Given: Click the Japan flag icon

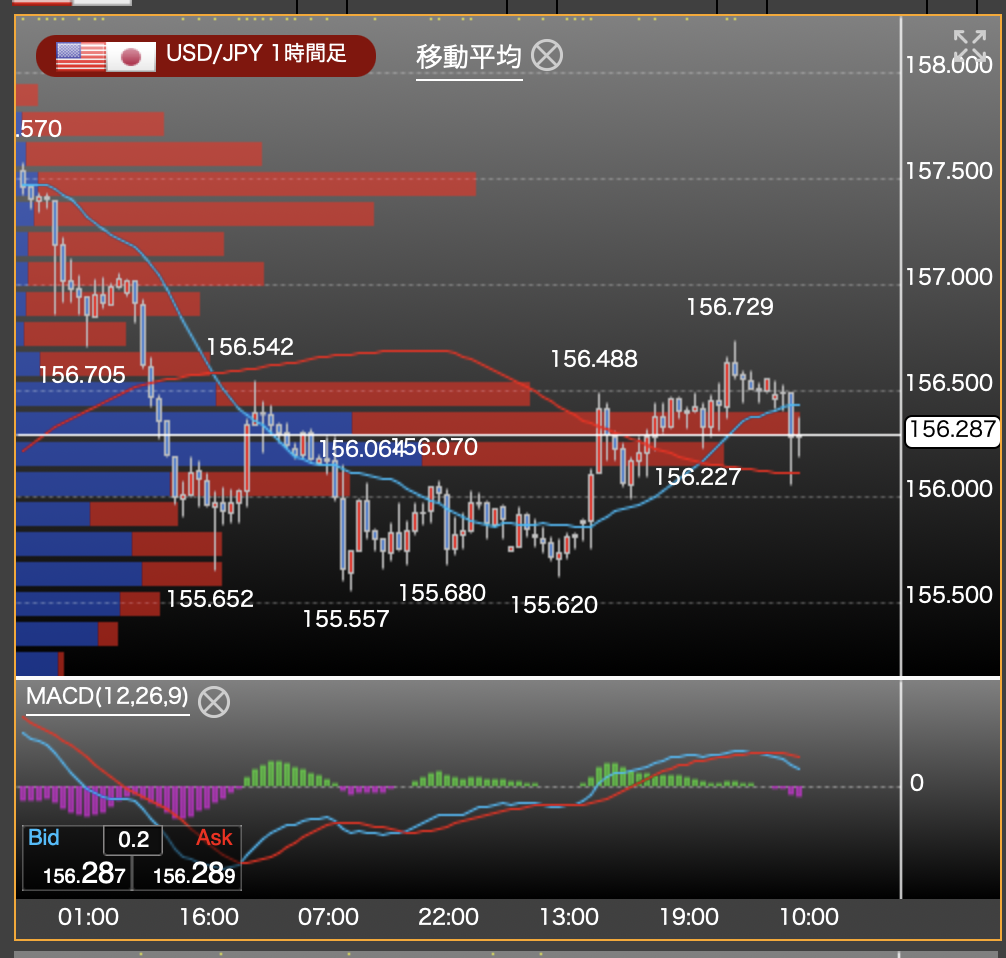Looking at the screenshot, I should 131,56.
